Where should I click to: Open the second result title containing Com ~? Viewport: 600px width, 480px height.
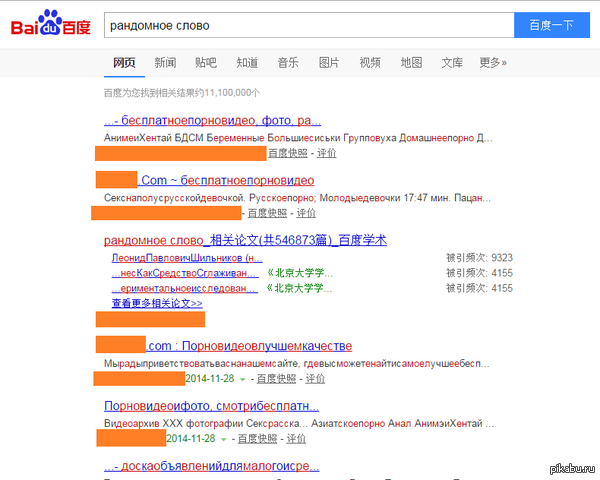[226, 180]
